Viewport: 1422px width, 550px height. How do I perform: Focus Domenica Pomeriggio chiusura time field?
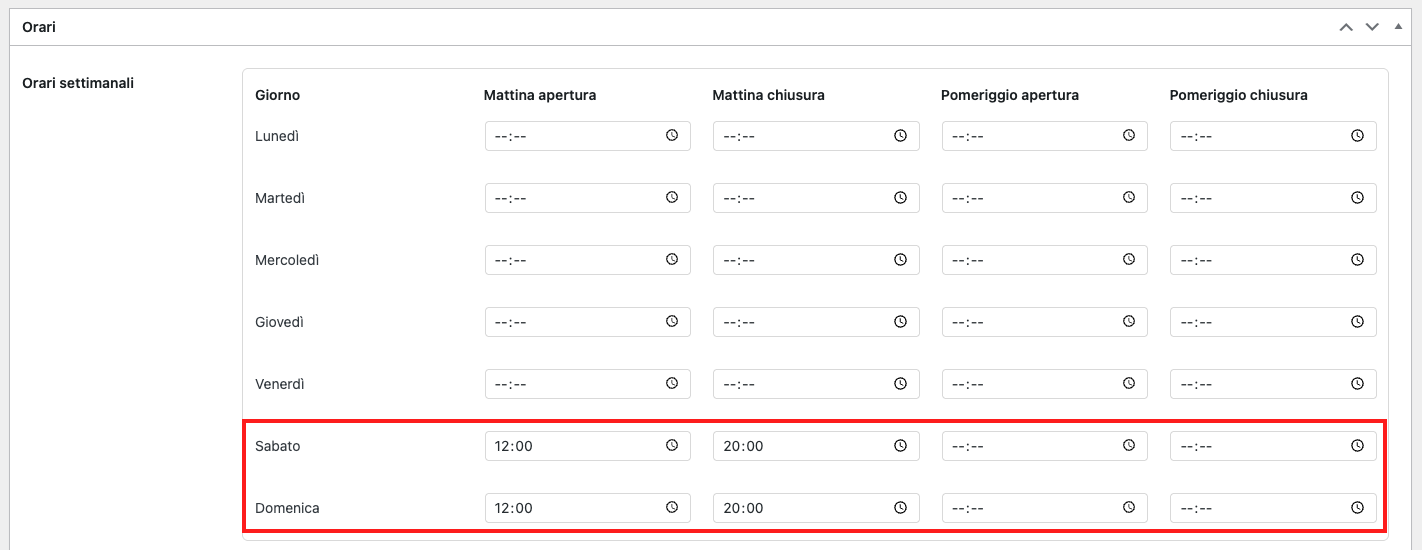(x=1273, y=508)
